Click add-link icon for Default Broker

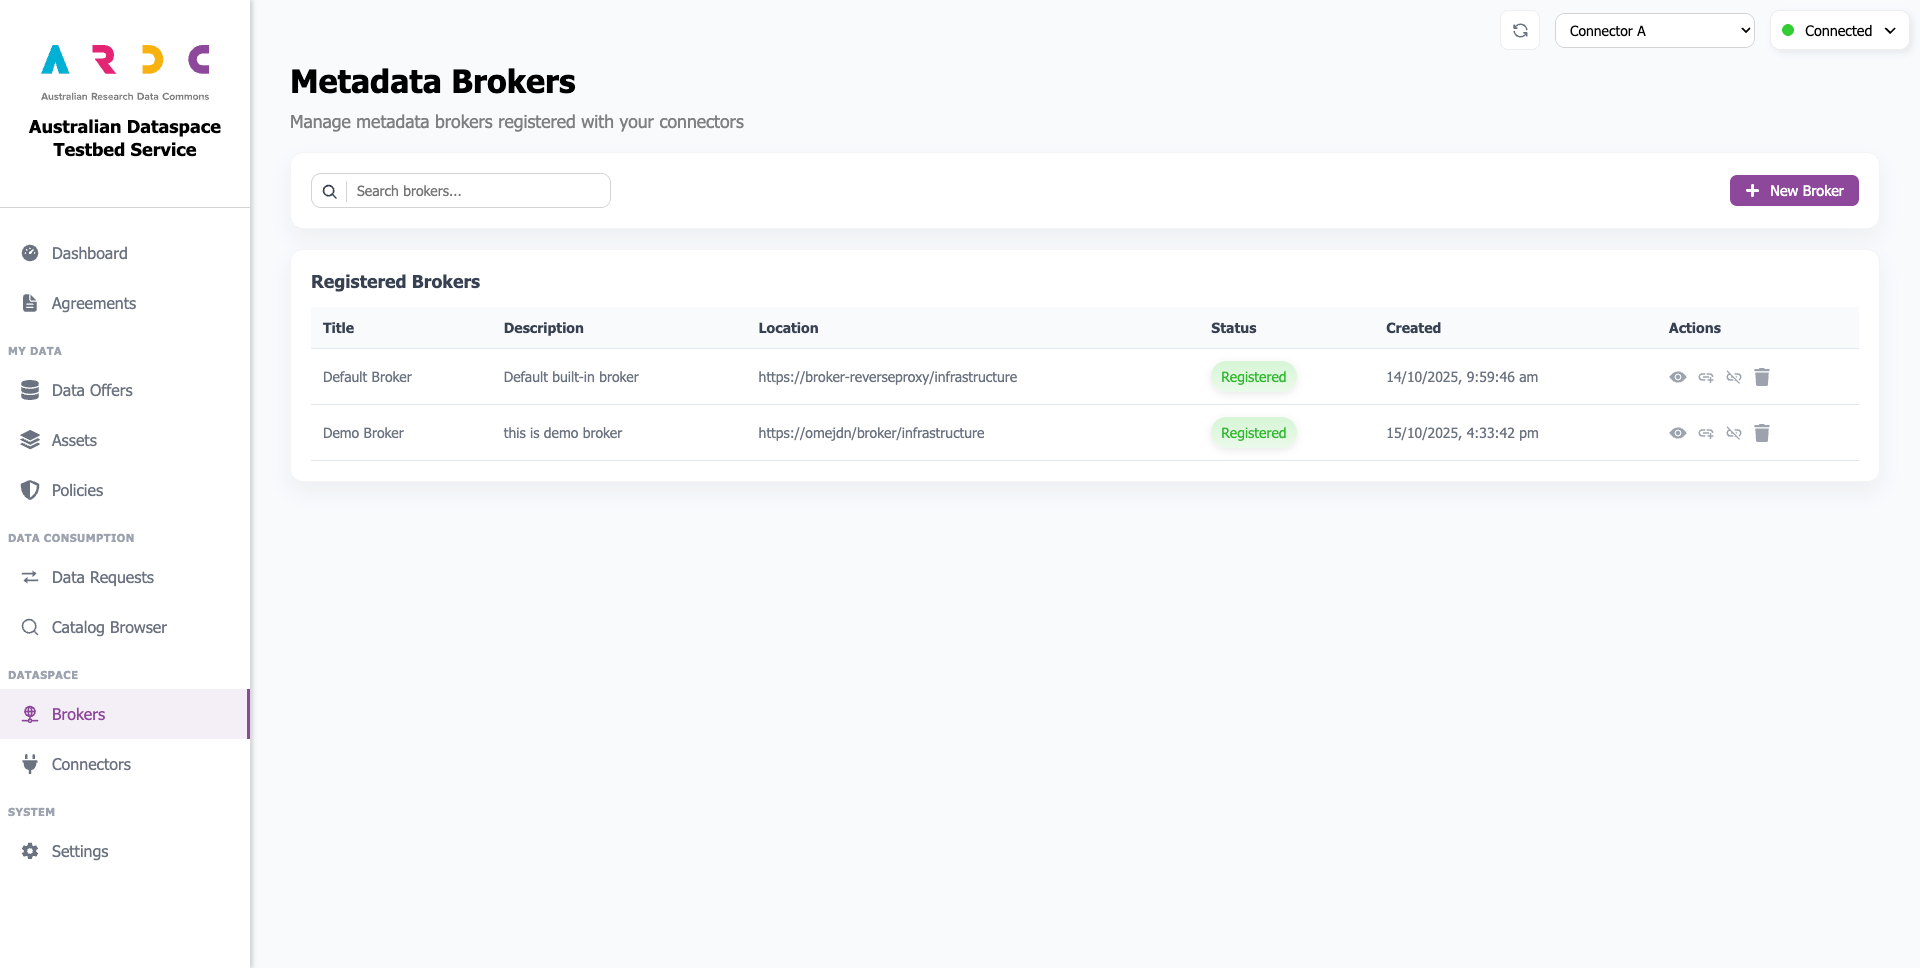[x=1706, y=377]
